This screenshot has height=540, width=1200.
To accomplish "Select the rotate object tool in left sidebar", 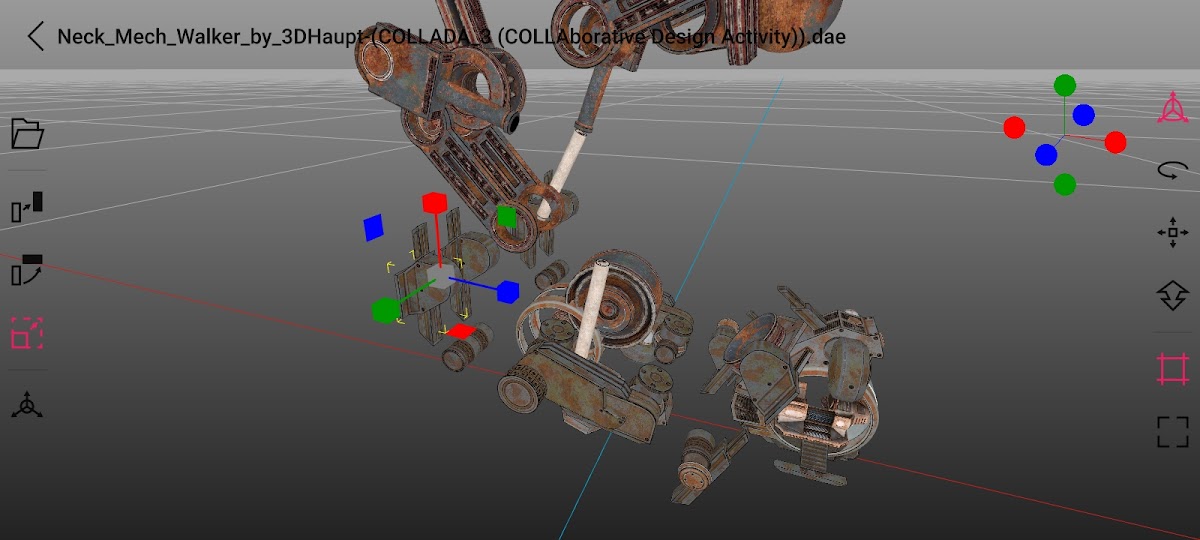I will pos(27,270).
